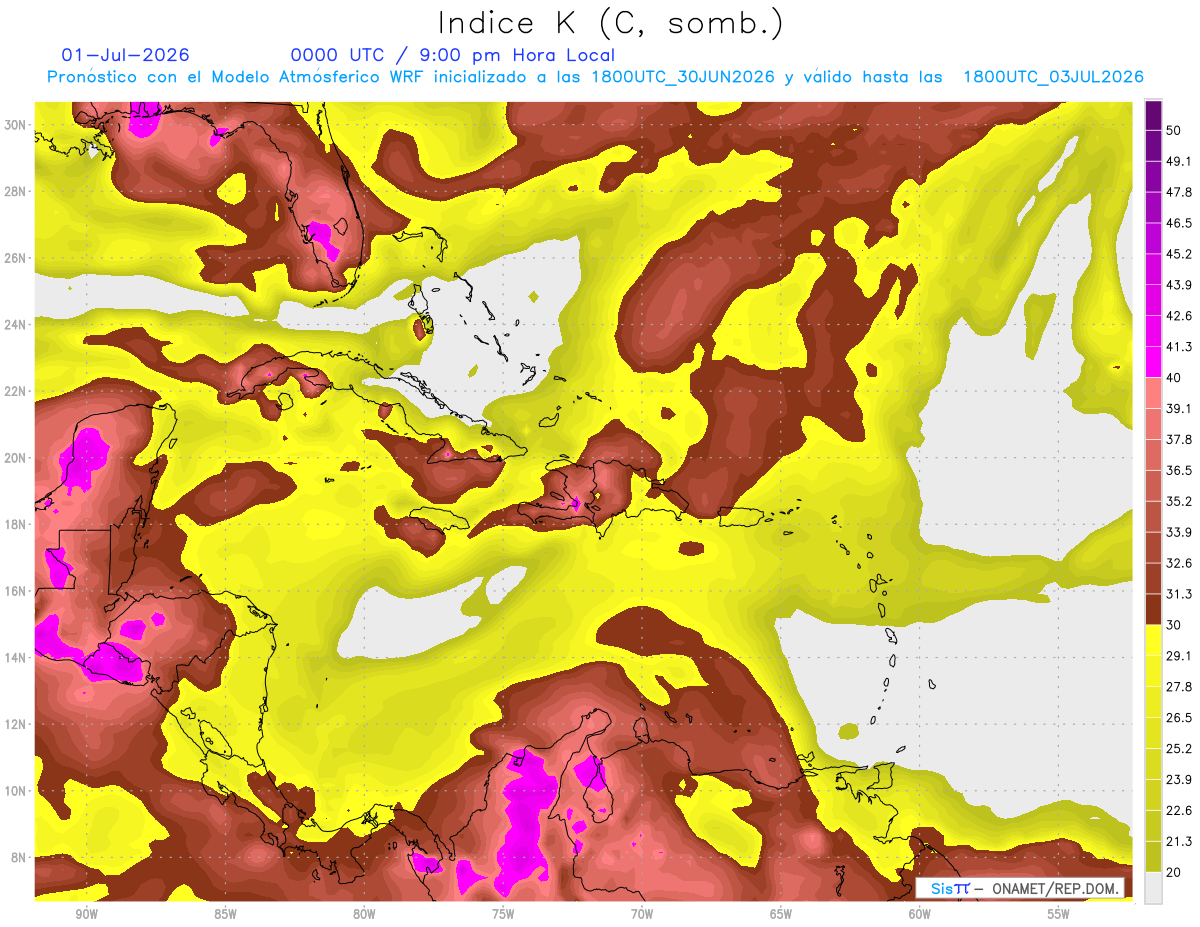Click the '12N' latitude label
This screenshot has height=927, width=1200.
(x=15, y=724)
